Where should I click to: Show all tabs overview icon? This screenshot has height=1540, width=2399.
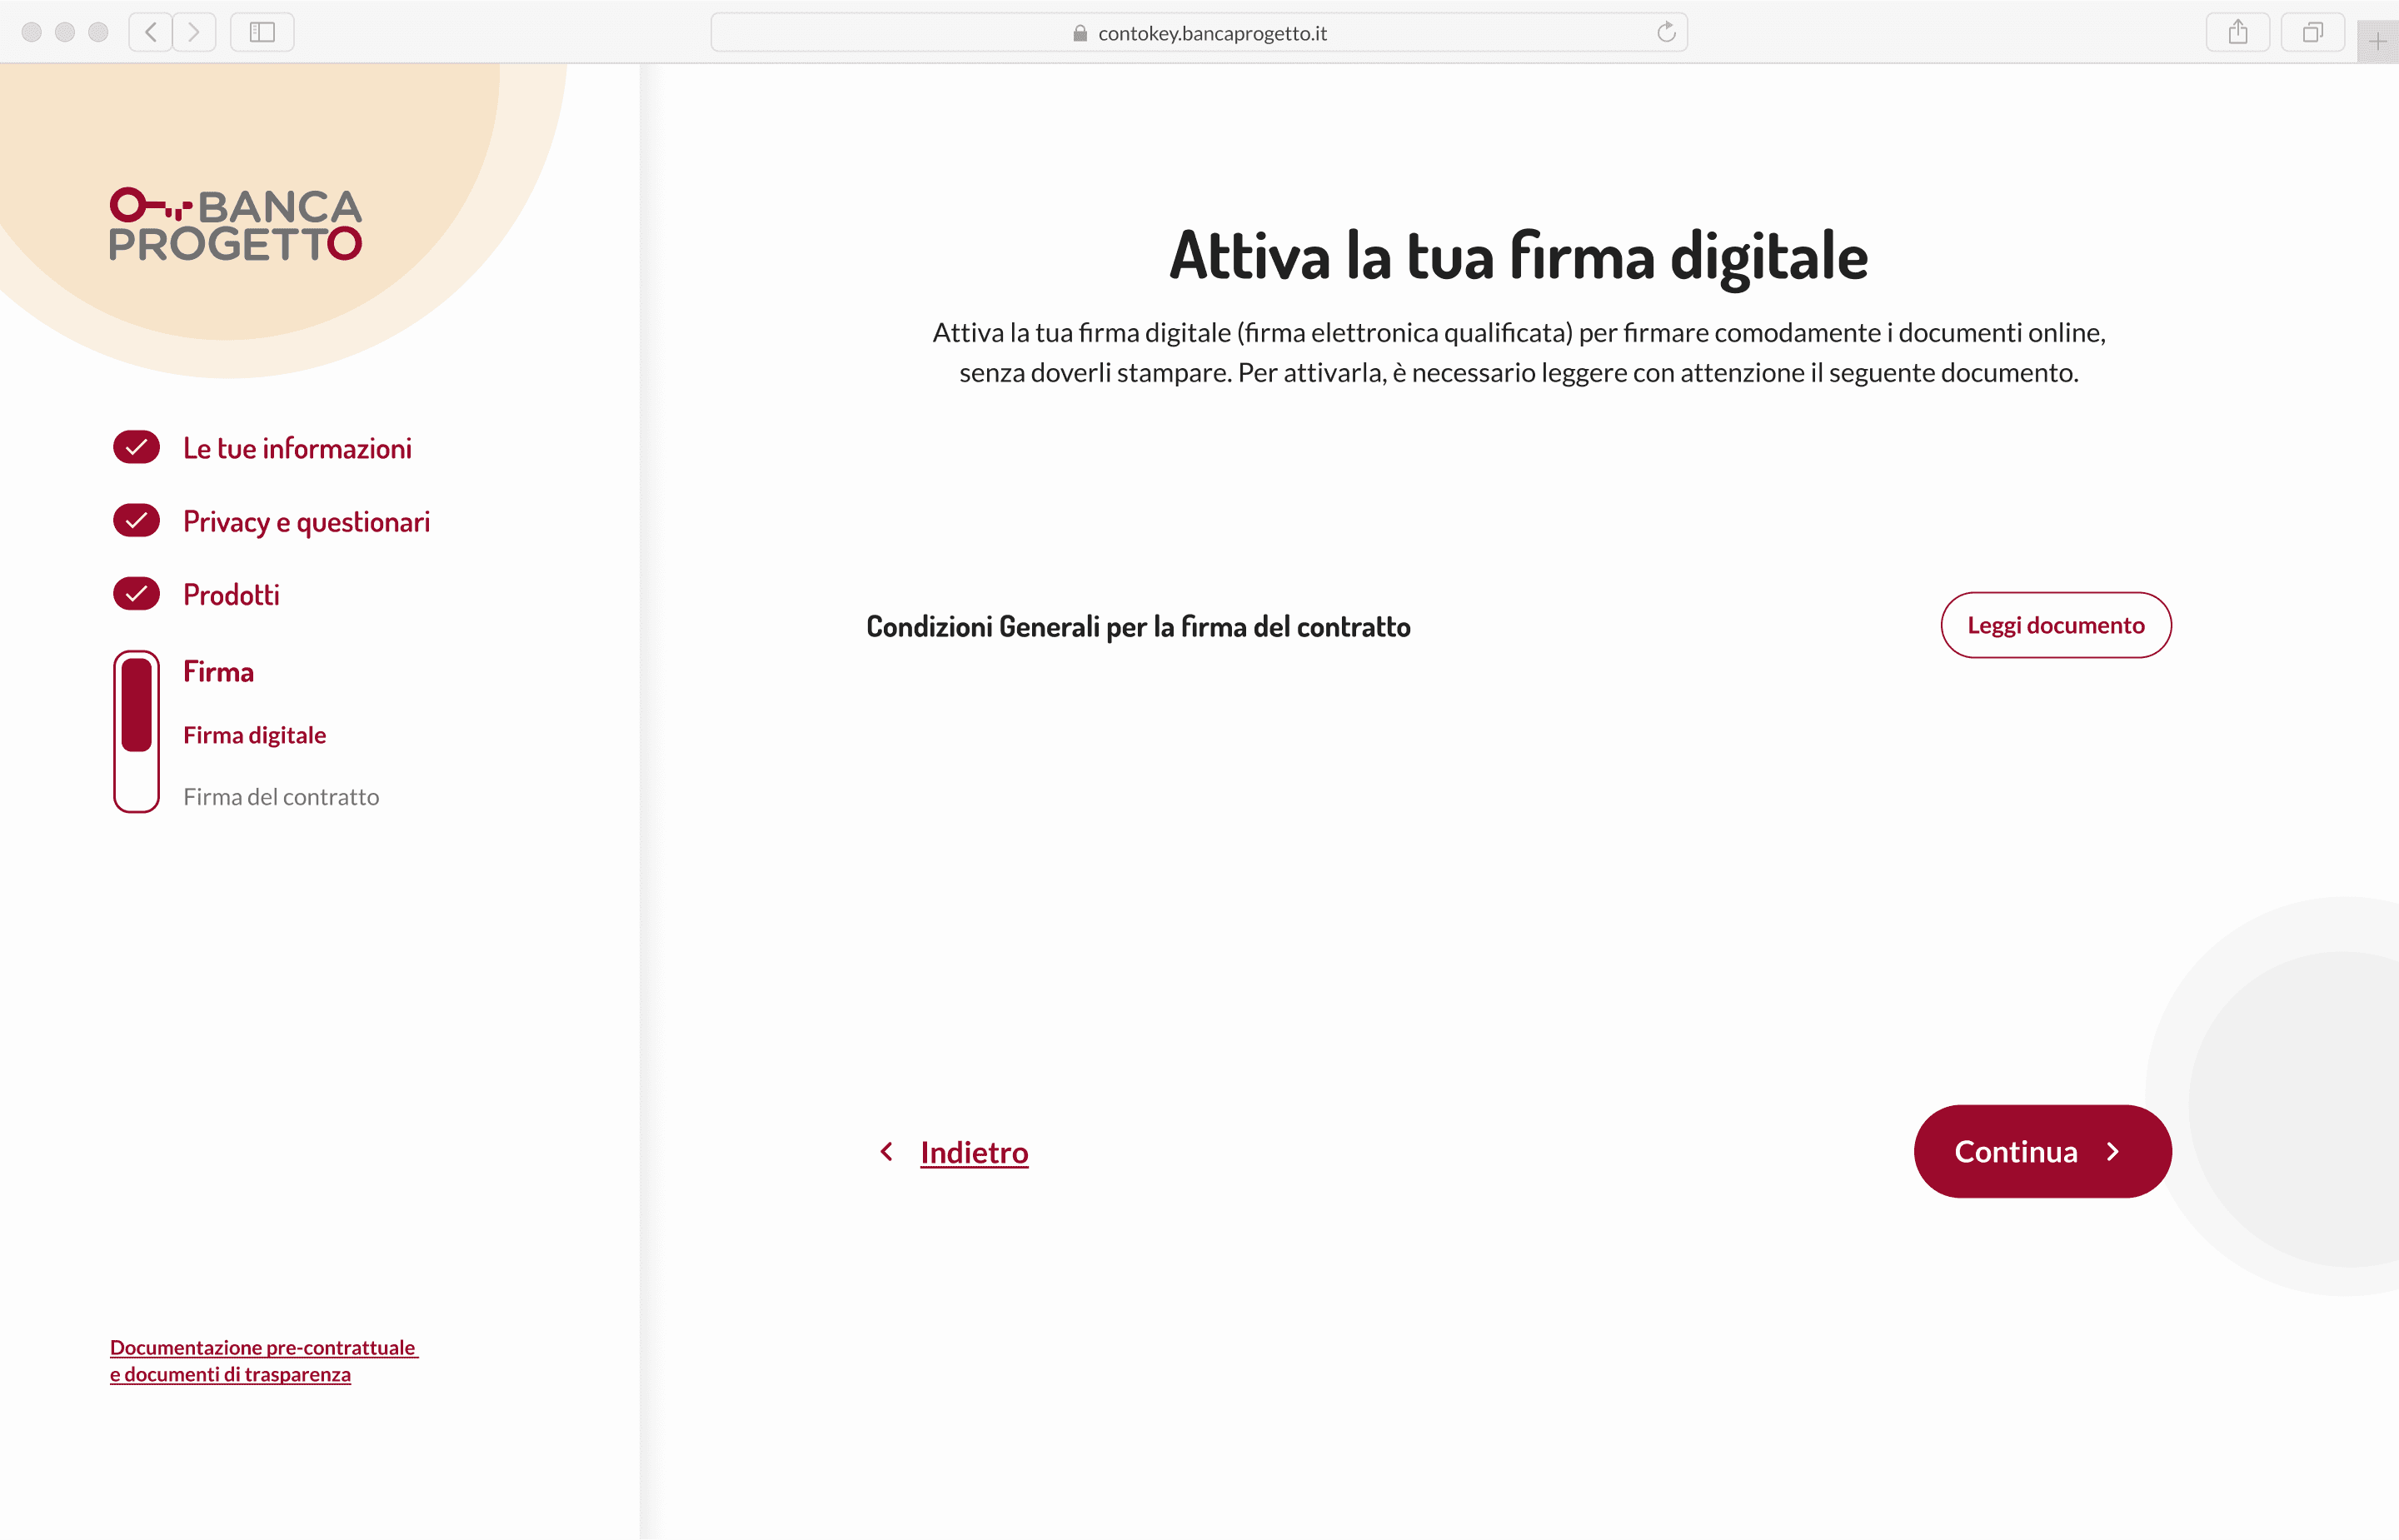pyautogui.click(x=2312, y=32)
